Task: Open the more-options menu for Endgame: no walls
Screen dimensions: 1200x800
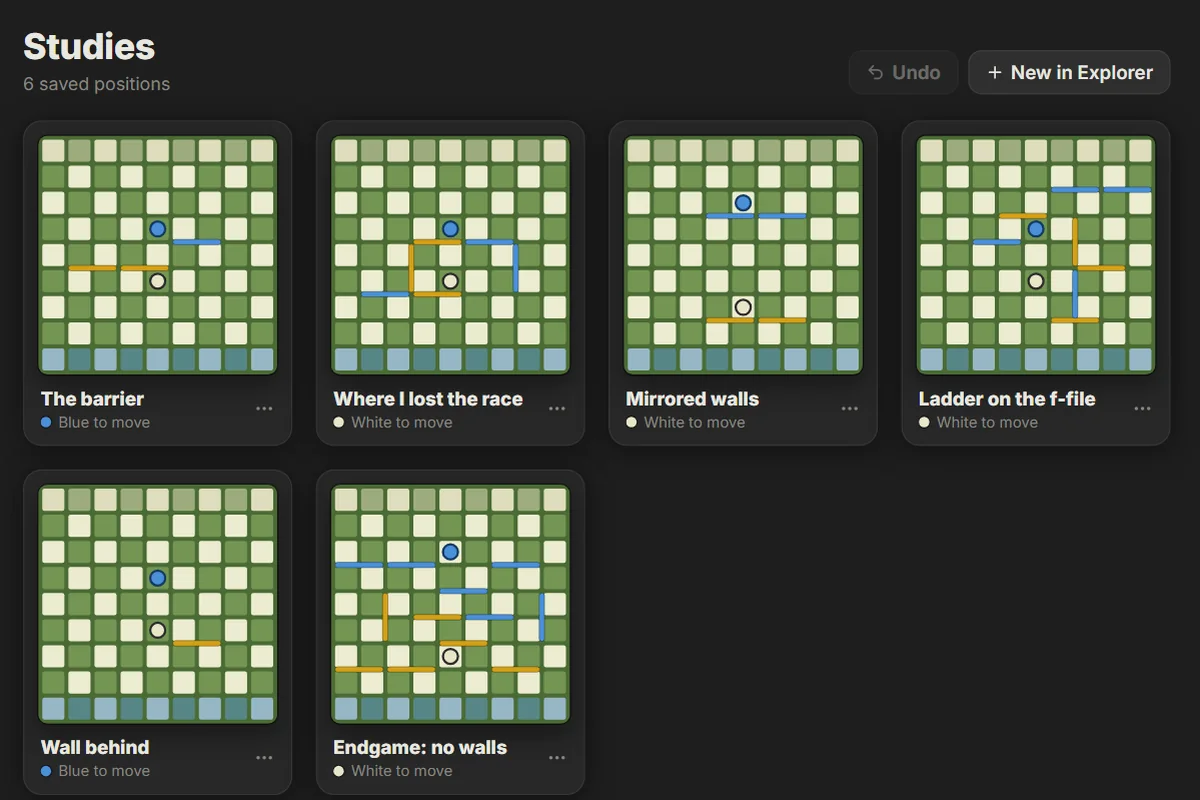Action: point(557,758)
